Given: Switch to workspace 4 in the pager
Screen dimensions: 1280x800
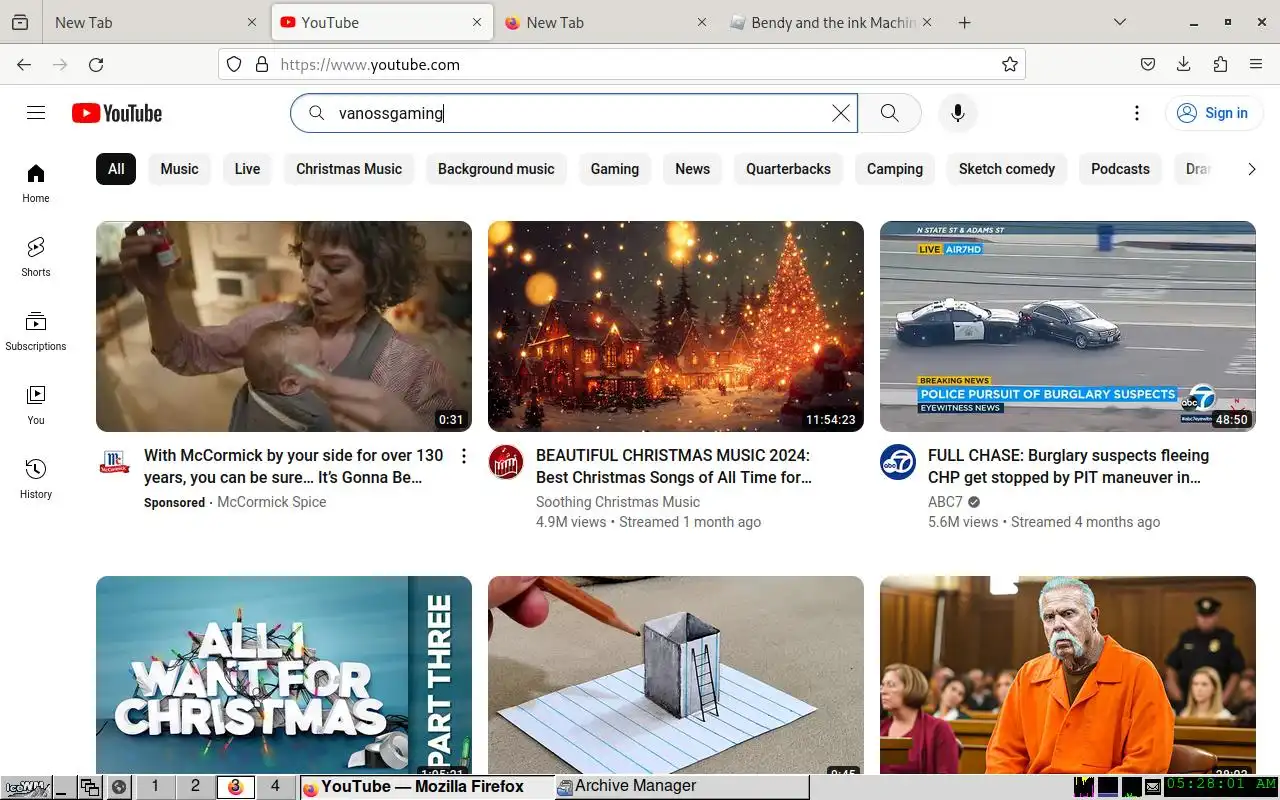Looking at the screenshot, I should coord(275,787).
